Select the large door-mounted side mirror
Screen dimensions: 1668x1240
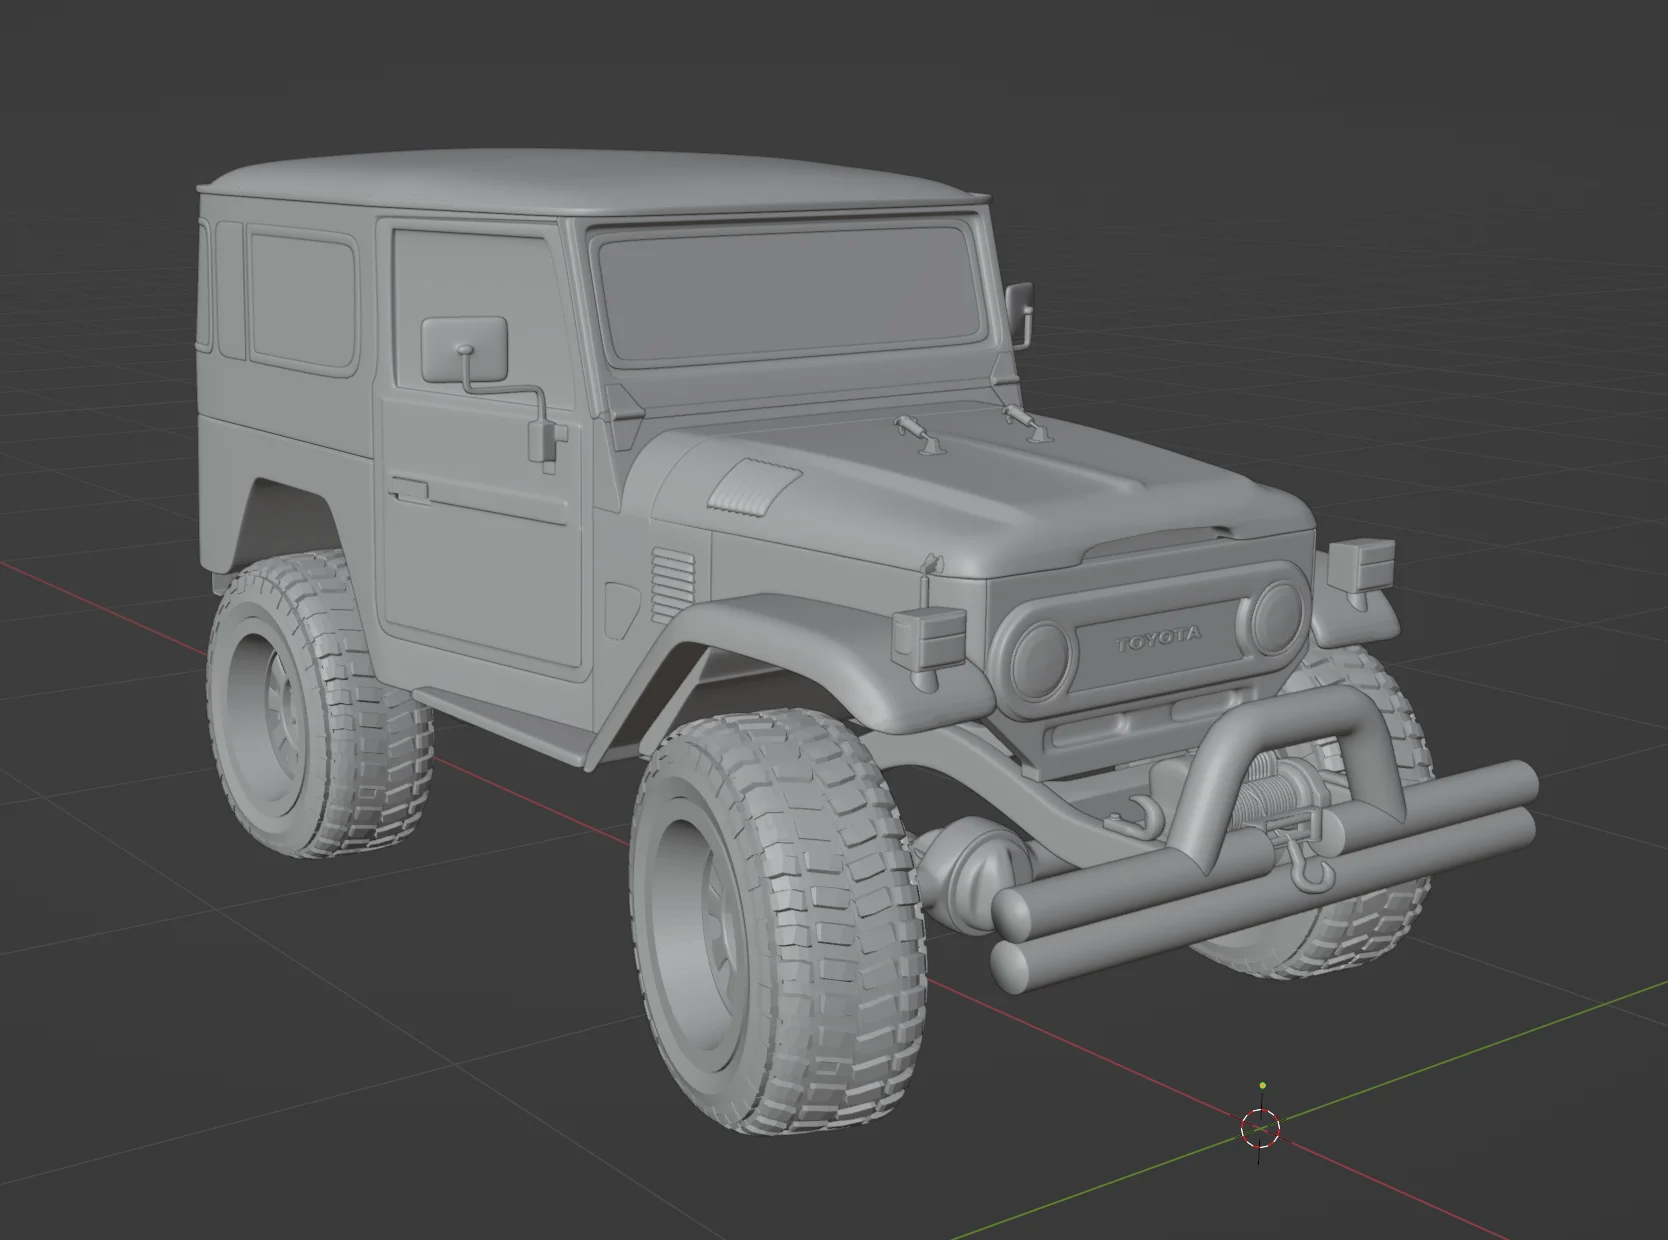coord(465,351)
